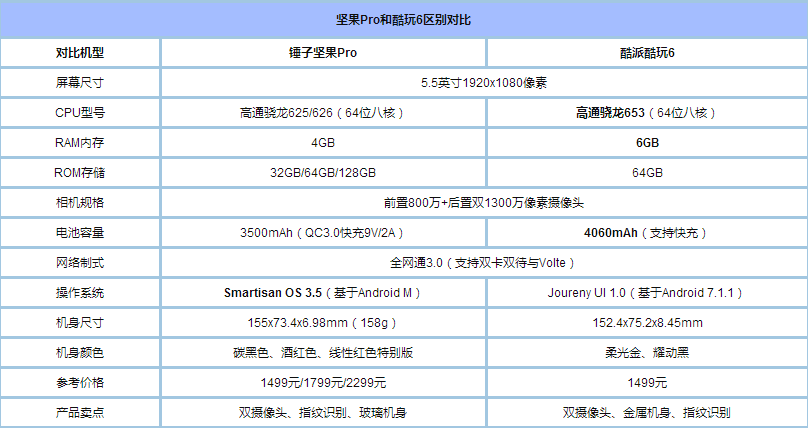Click the 高通骁龙653 cell
This screenshot has width=808, height=428.
pyautogui.click(x=647, y=112)
